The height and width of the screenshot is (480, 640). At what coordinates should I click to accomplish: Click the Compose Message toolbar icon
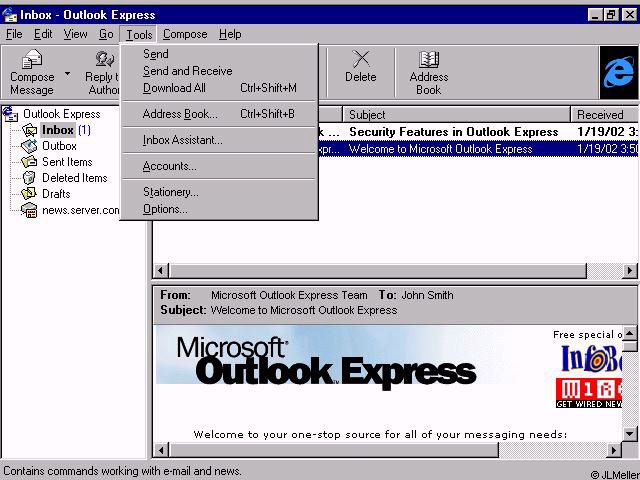[x=32, y=59]
